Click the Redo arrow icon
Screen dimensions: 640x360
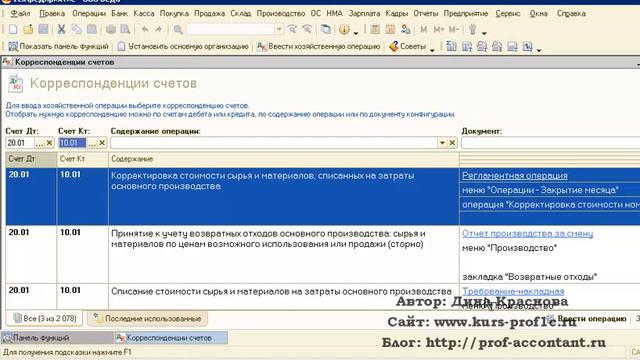pyautogui.click(x=159, y=29)
